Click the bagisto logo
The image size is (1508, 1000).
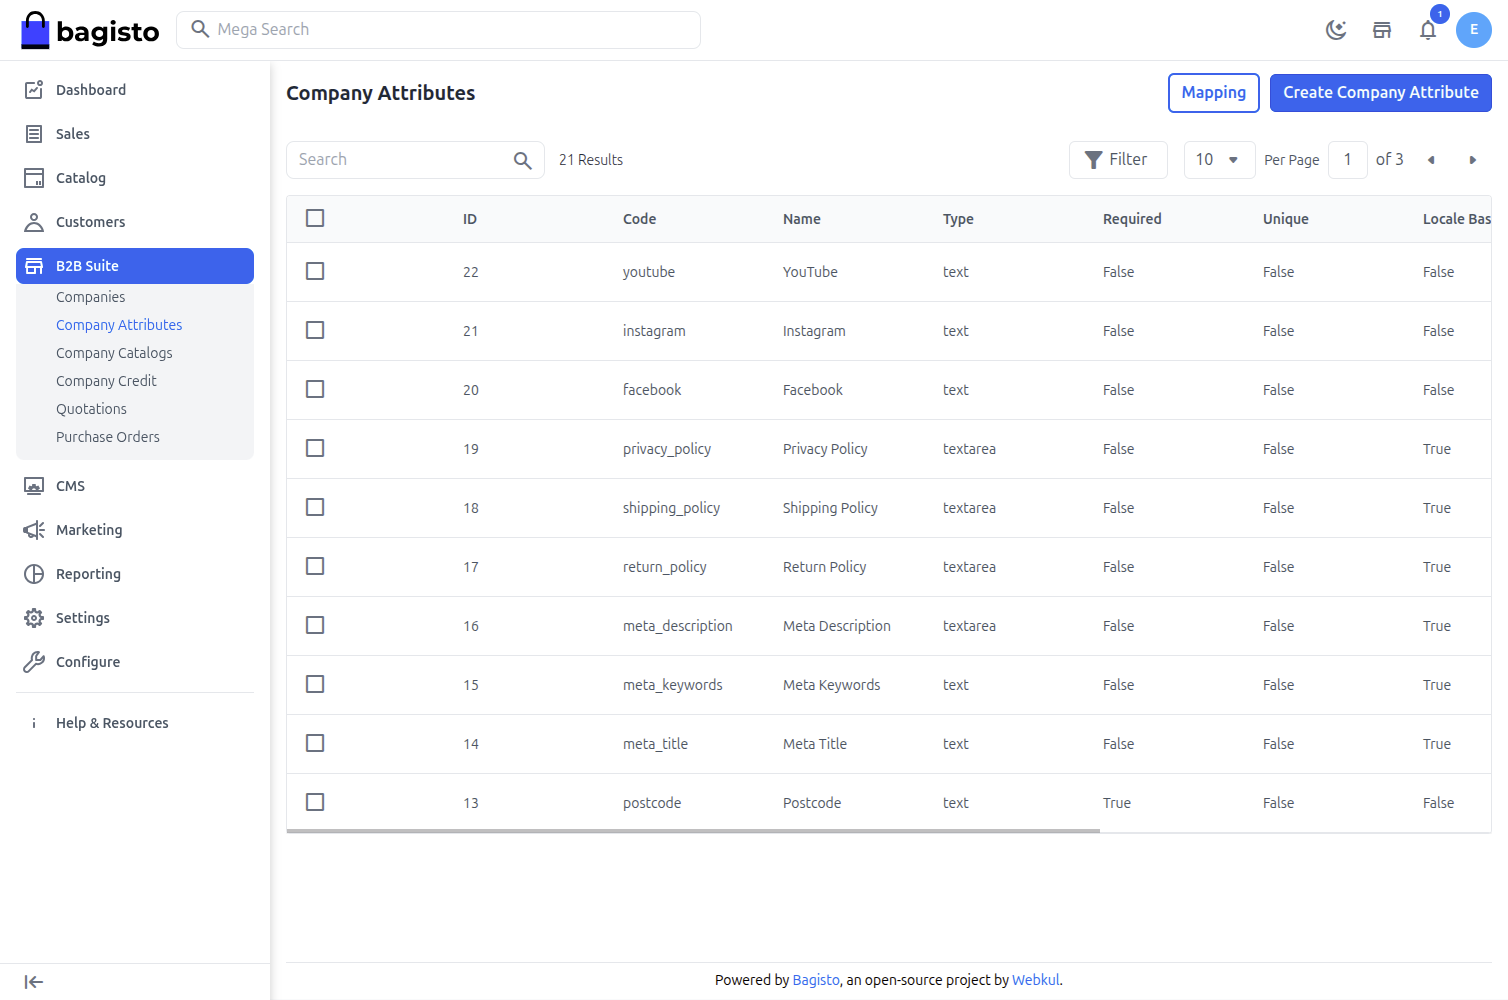[x=90, y=30]
